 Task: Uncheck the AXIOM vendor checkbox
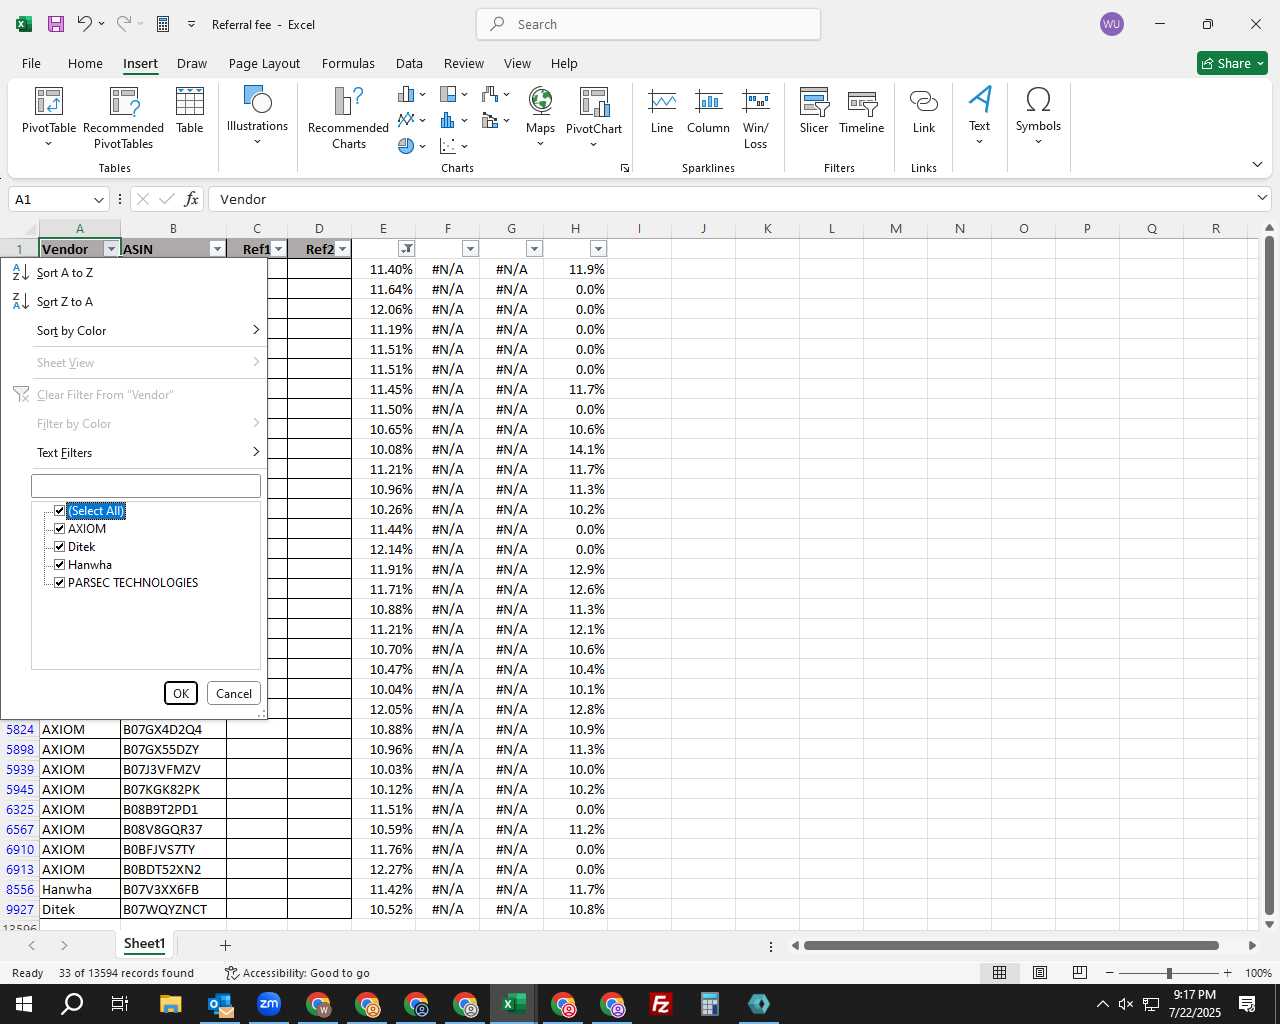[59, 529]
